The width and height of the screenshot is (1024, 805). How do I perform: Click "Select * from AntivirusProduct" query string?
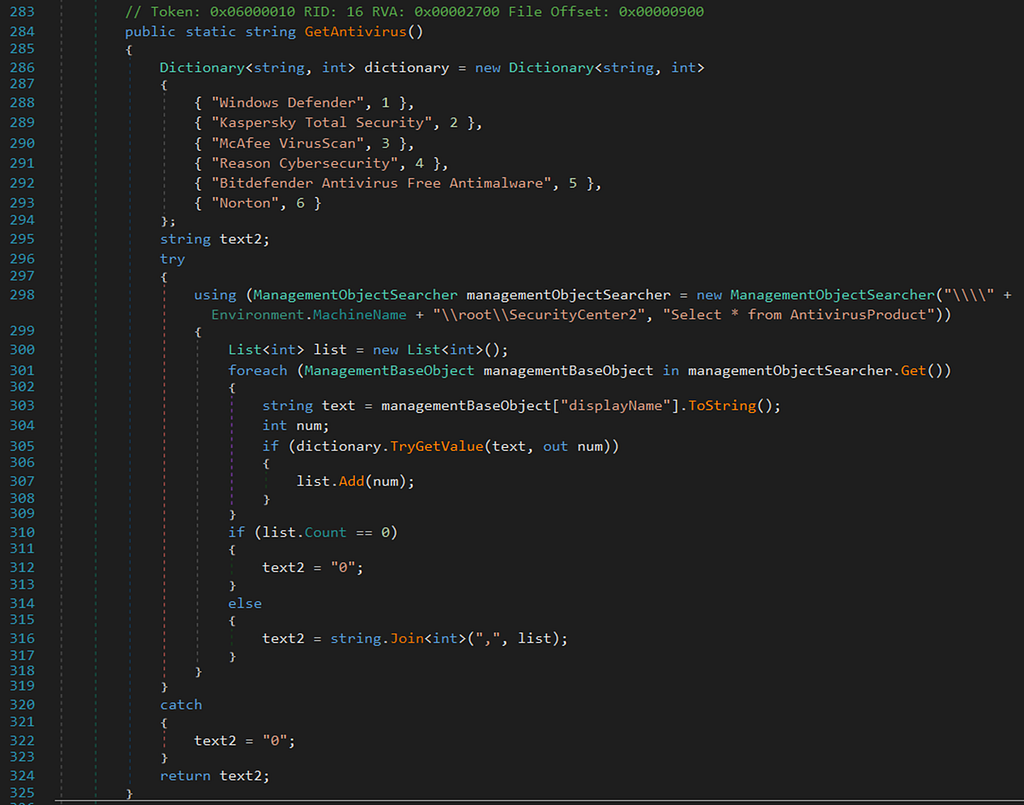[x=799, y=315]
